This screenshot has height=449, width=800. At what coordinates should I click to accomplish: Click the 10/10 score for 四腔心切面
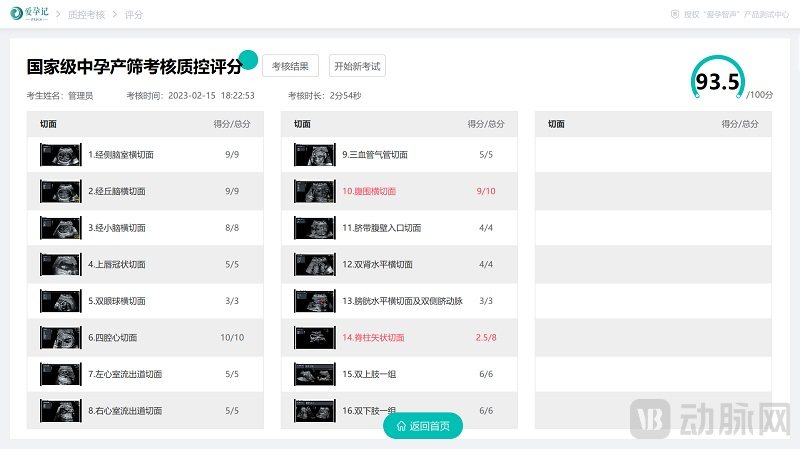(x=232, y=338)
